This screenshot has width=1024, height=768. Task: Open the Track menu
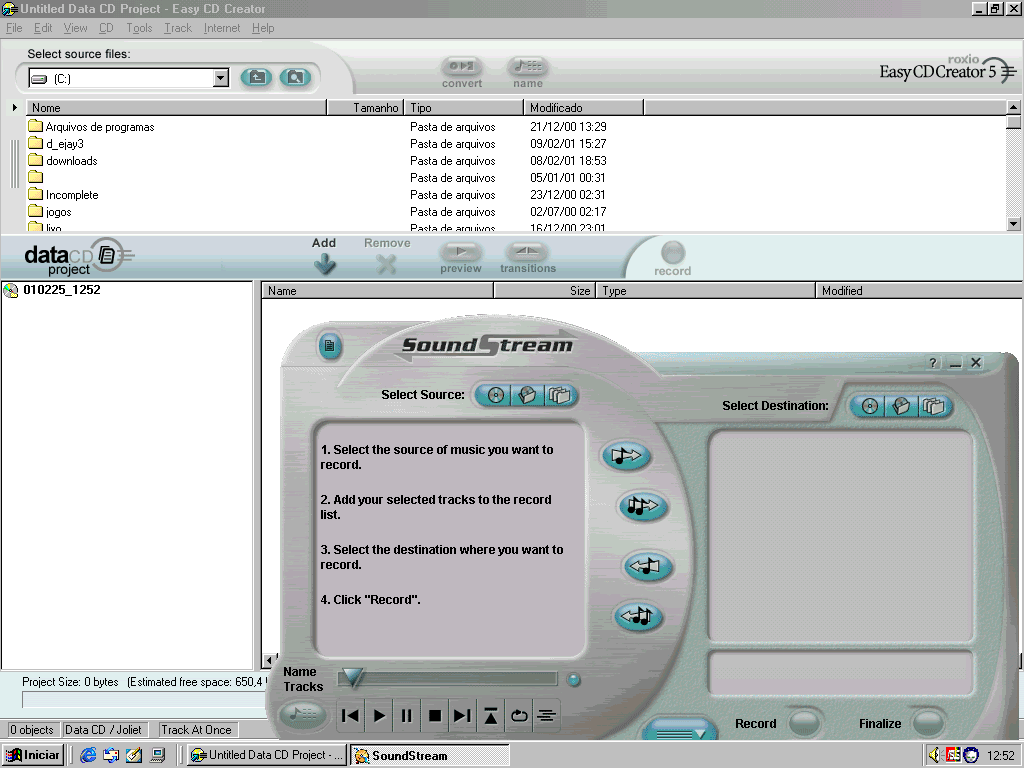point(178,28)
